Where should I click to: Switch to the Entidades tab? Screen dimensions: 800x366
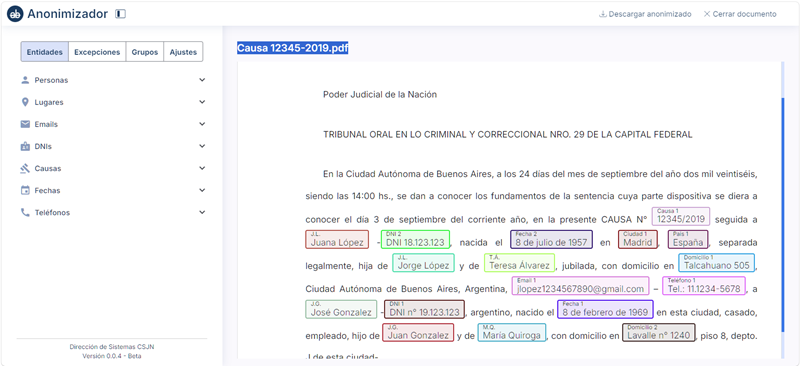(x=44, y=52)
